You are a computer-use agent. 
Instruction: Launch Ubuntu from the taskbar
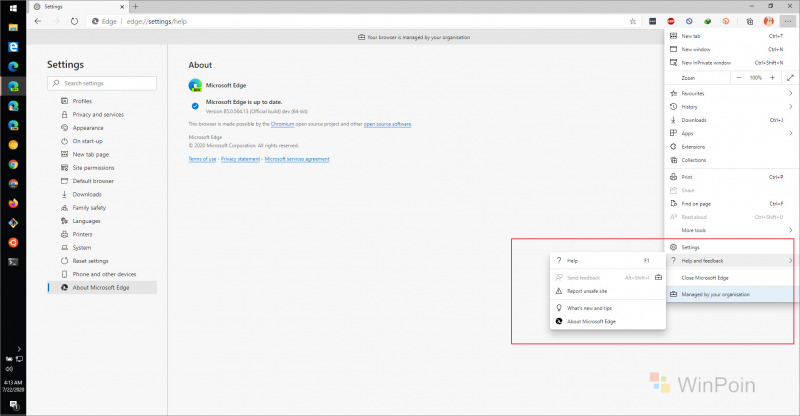click(13, 242)
